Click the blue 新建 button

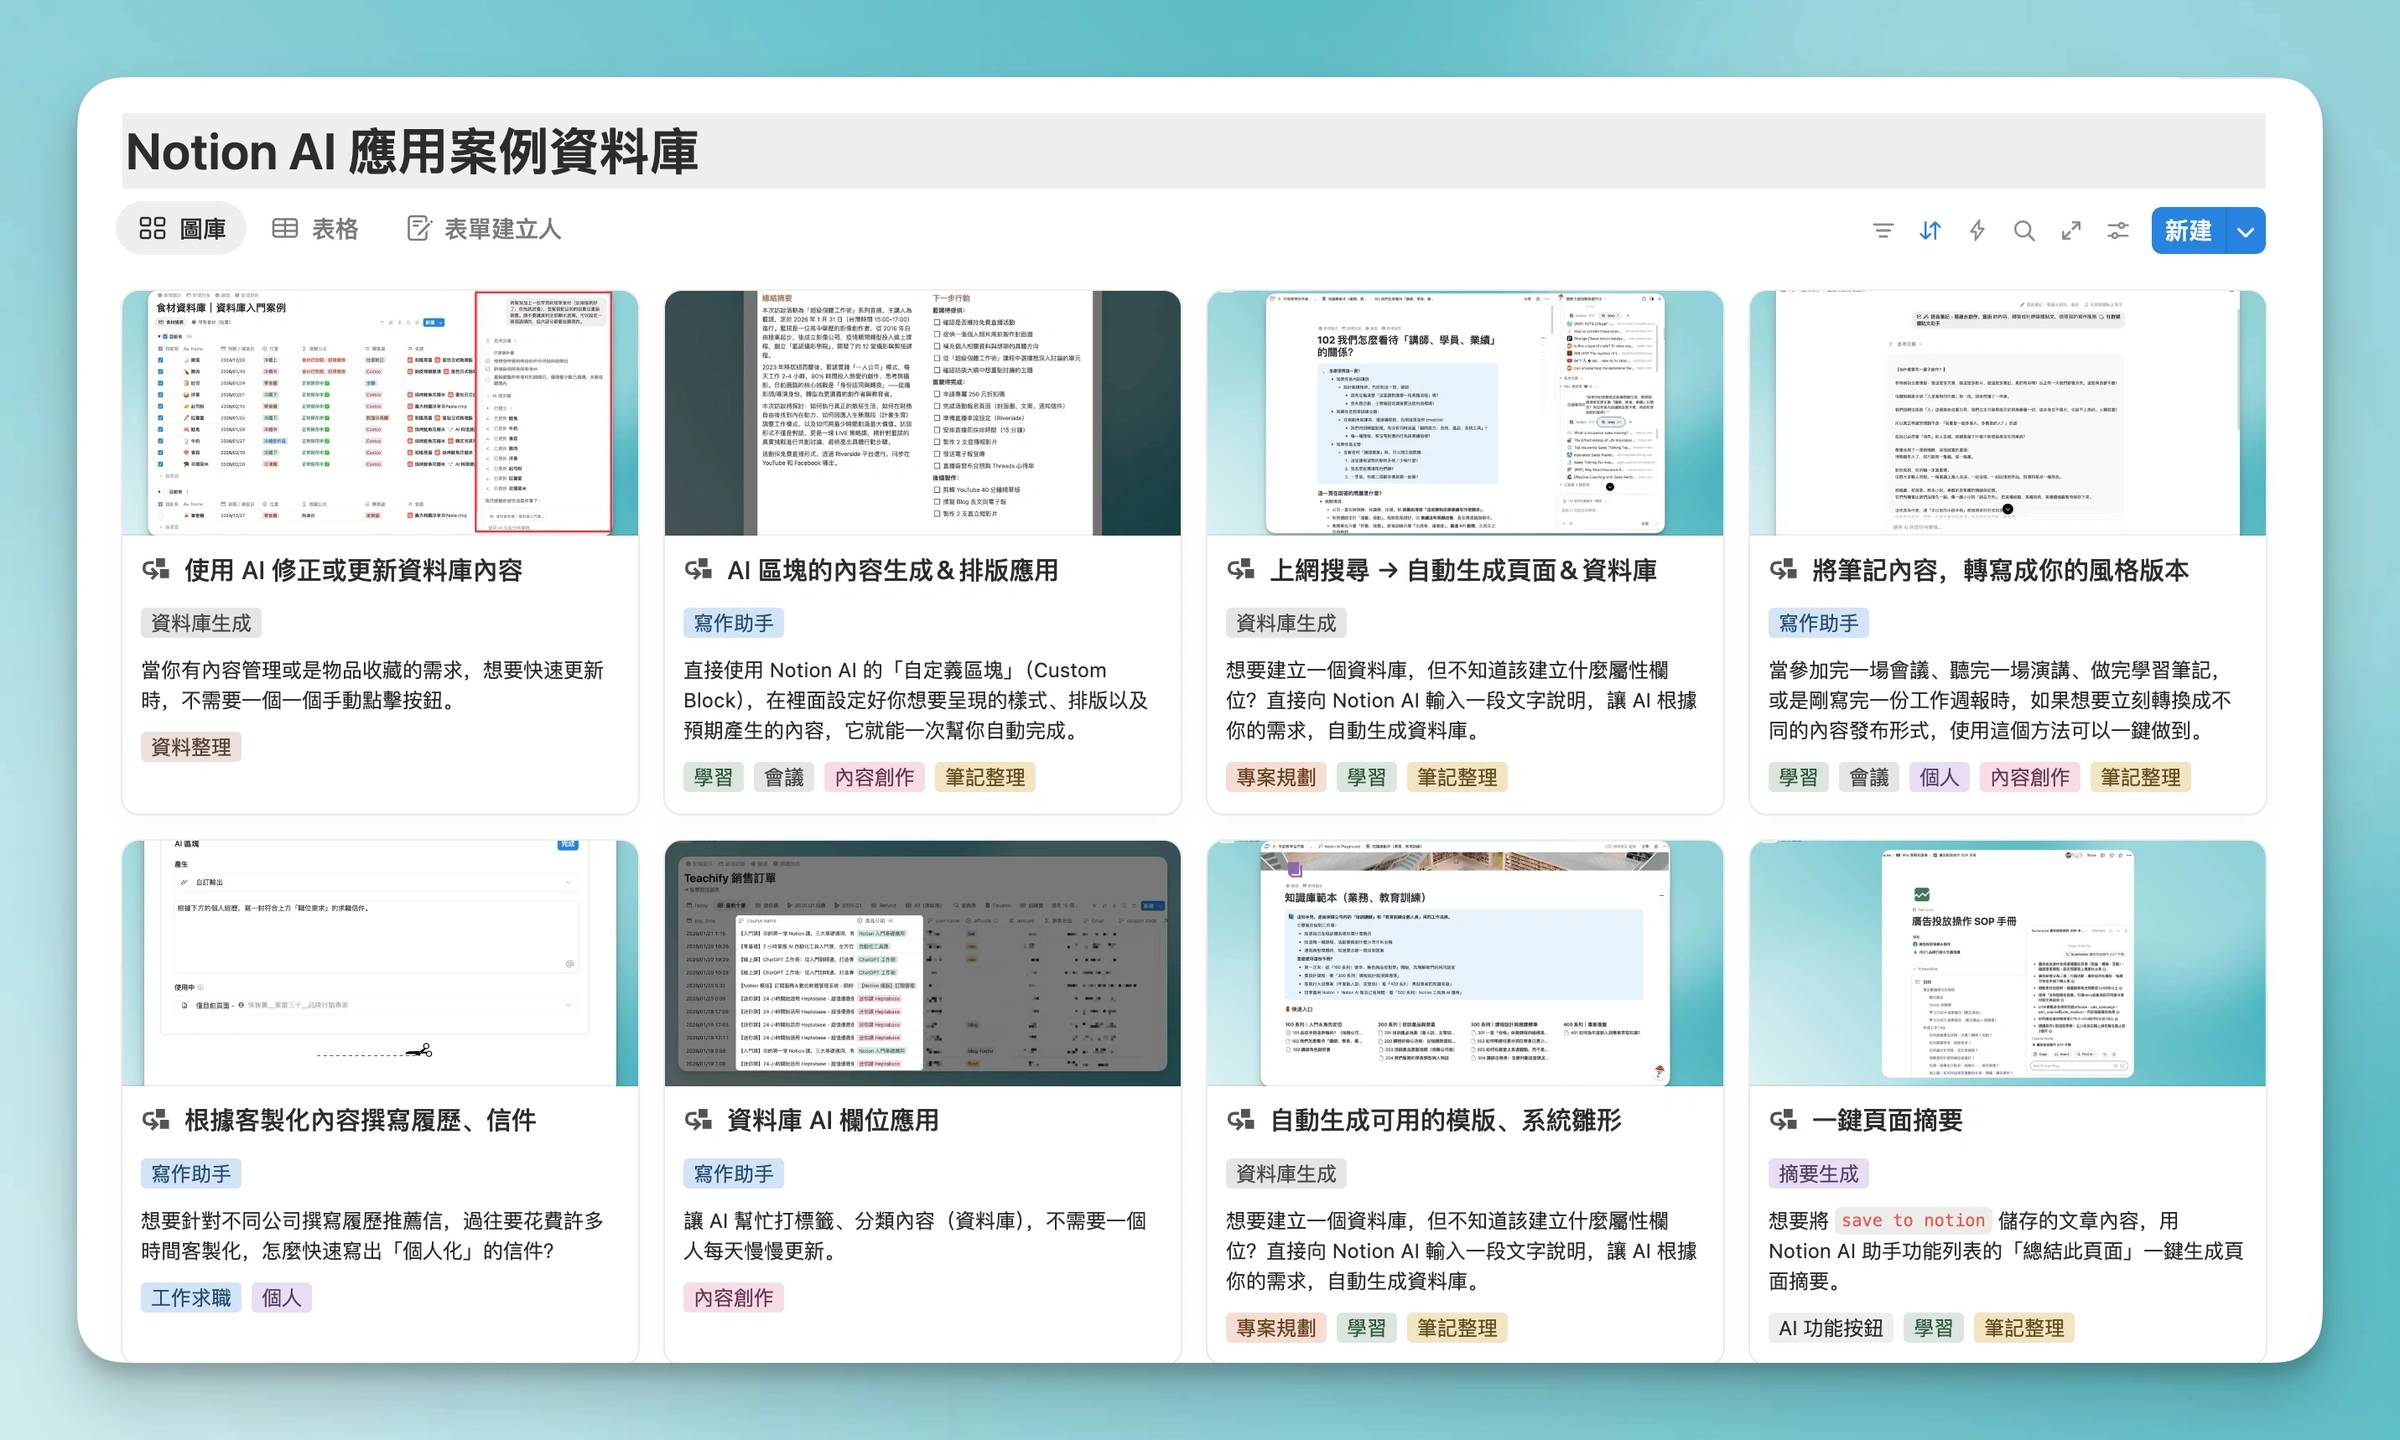coord(2188,231)
